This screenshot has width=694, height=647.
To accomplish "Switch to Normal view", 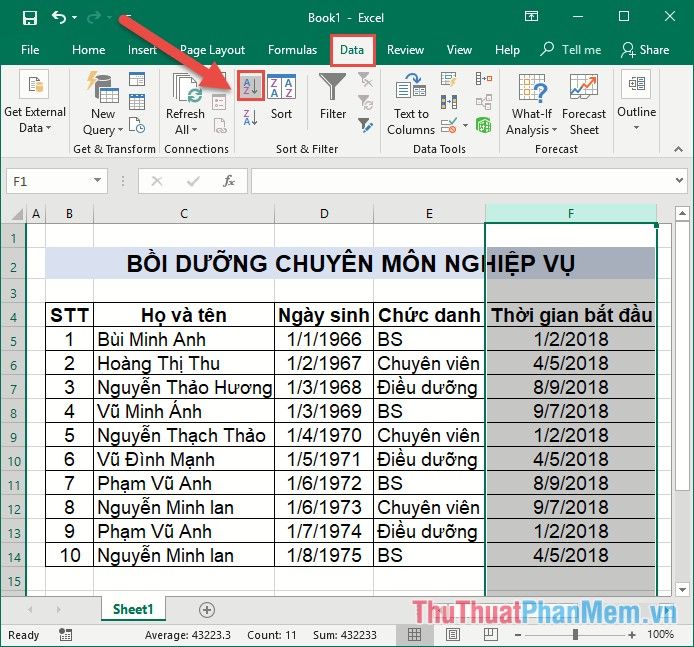I will pyautogui.click(x=414, y=635).
